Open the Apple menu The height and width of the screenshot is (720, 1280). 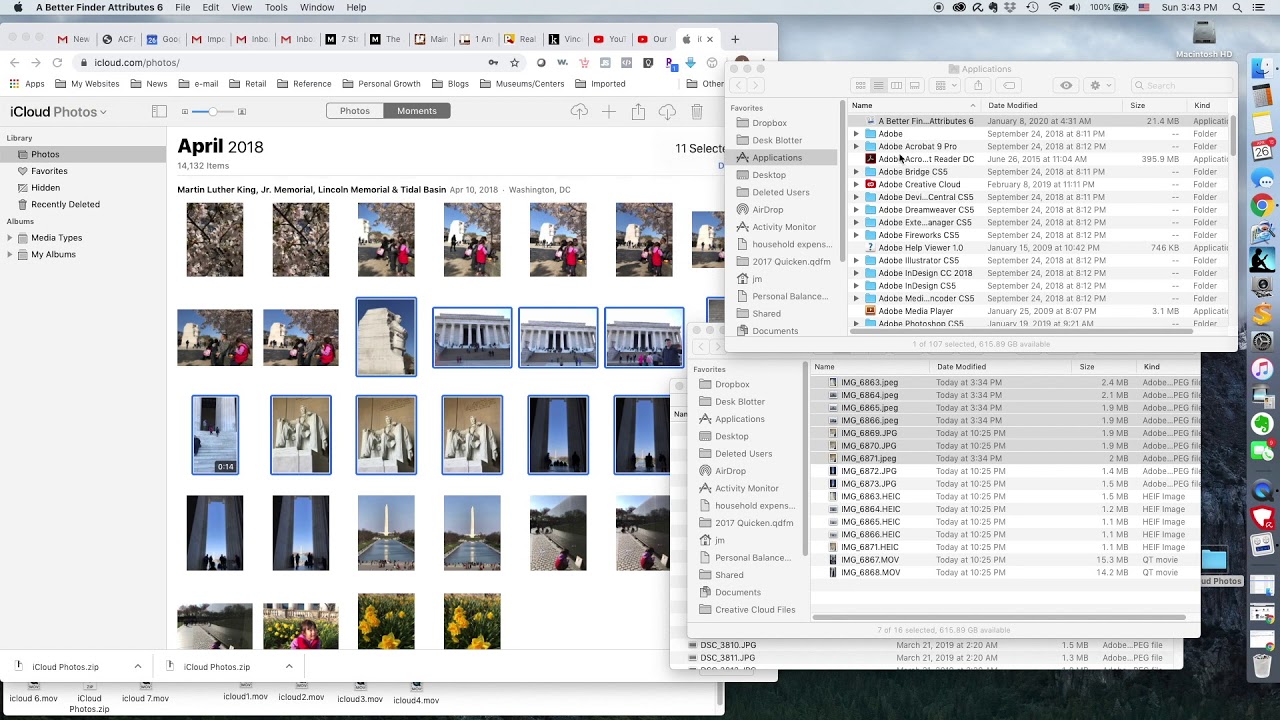17,7
